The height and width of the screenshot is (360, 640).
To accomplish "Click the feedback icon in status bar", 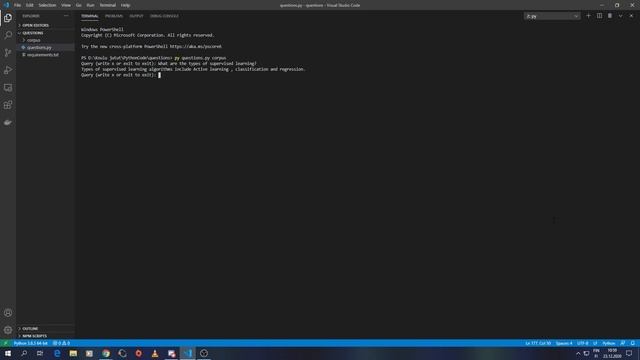I will coord(623,343).
